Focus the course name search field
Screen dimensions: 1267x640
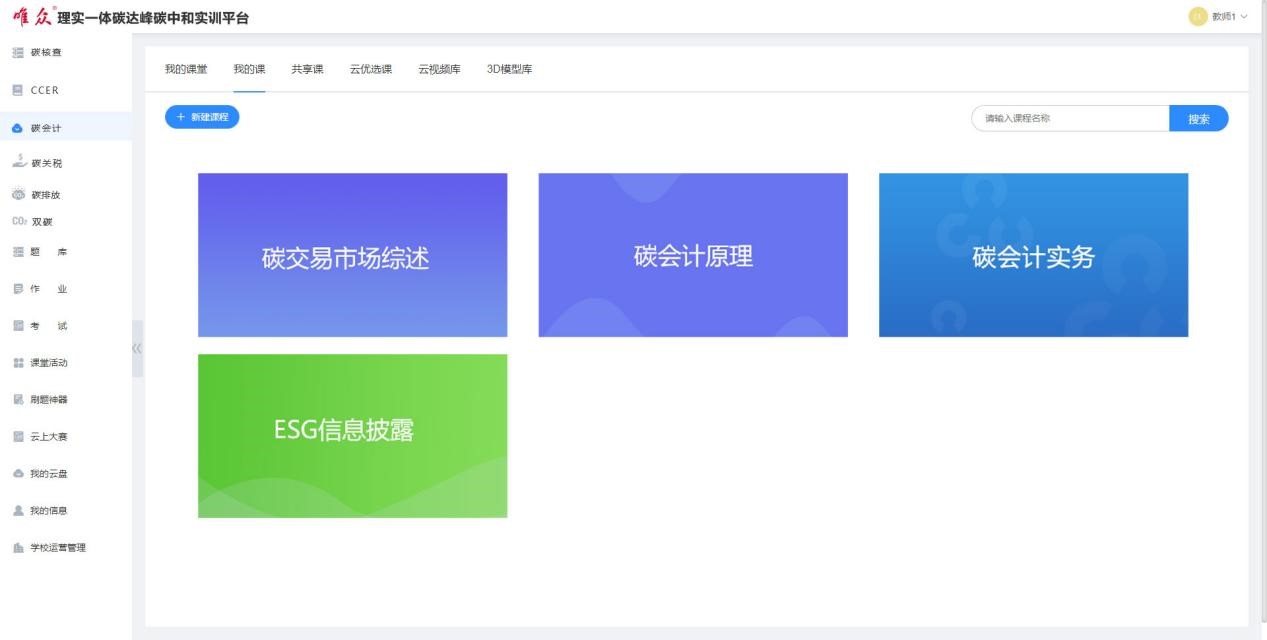pyautogui.click(x=1070, y=119)
